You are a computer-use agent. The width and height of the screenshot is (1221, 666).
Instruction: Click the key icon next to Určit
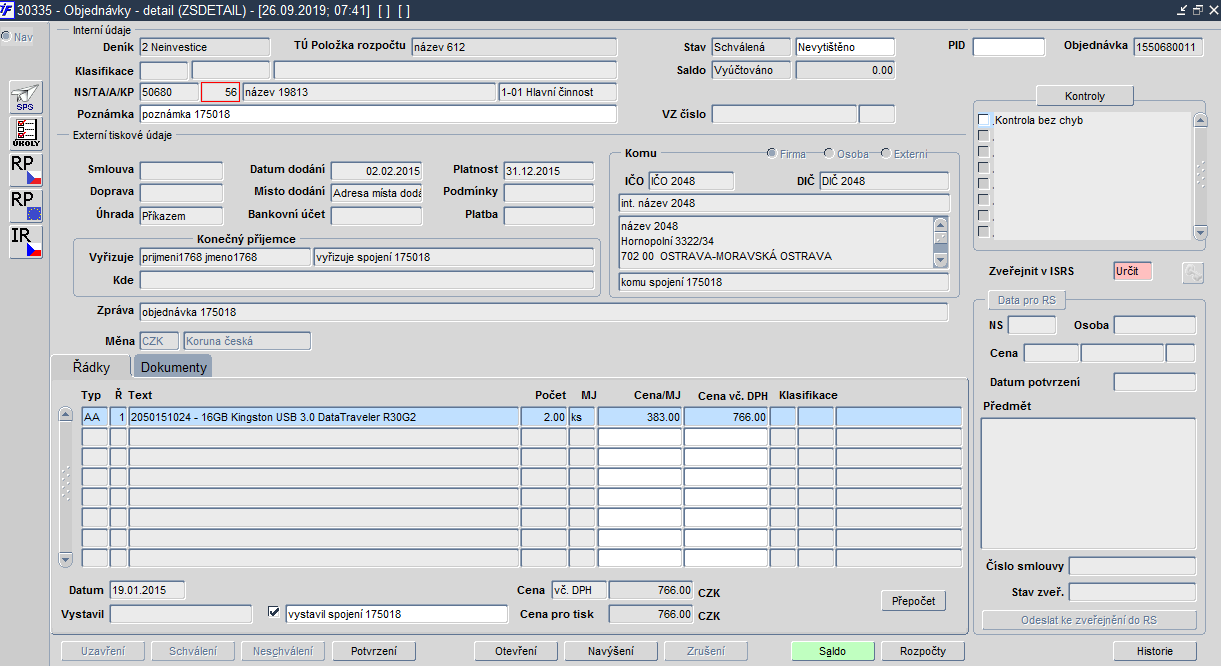(x=1192, y=272)
